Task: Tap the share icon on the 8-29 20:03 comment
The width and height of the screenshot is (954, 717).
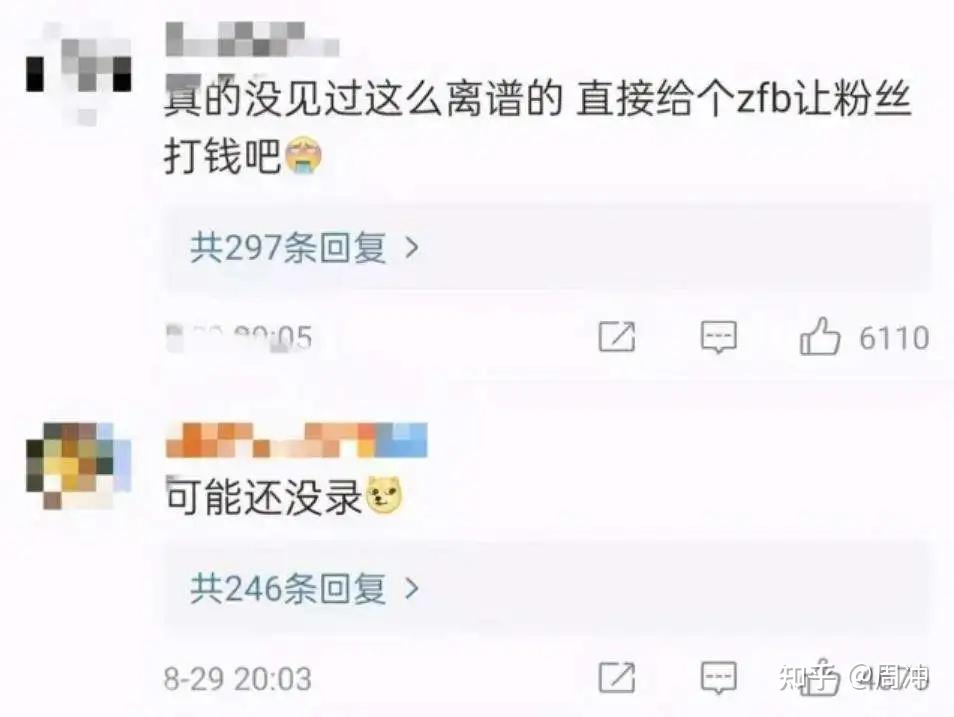Action: point(617,677)
